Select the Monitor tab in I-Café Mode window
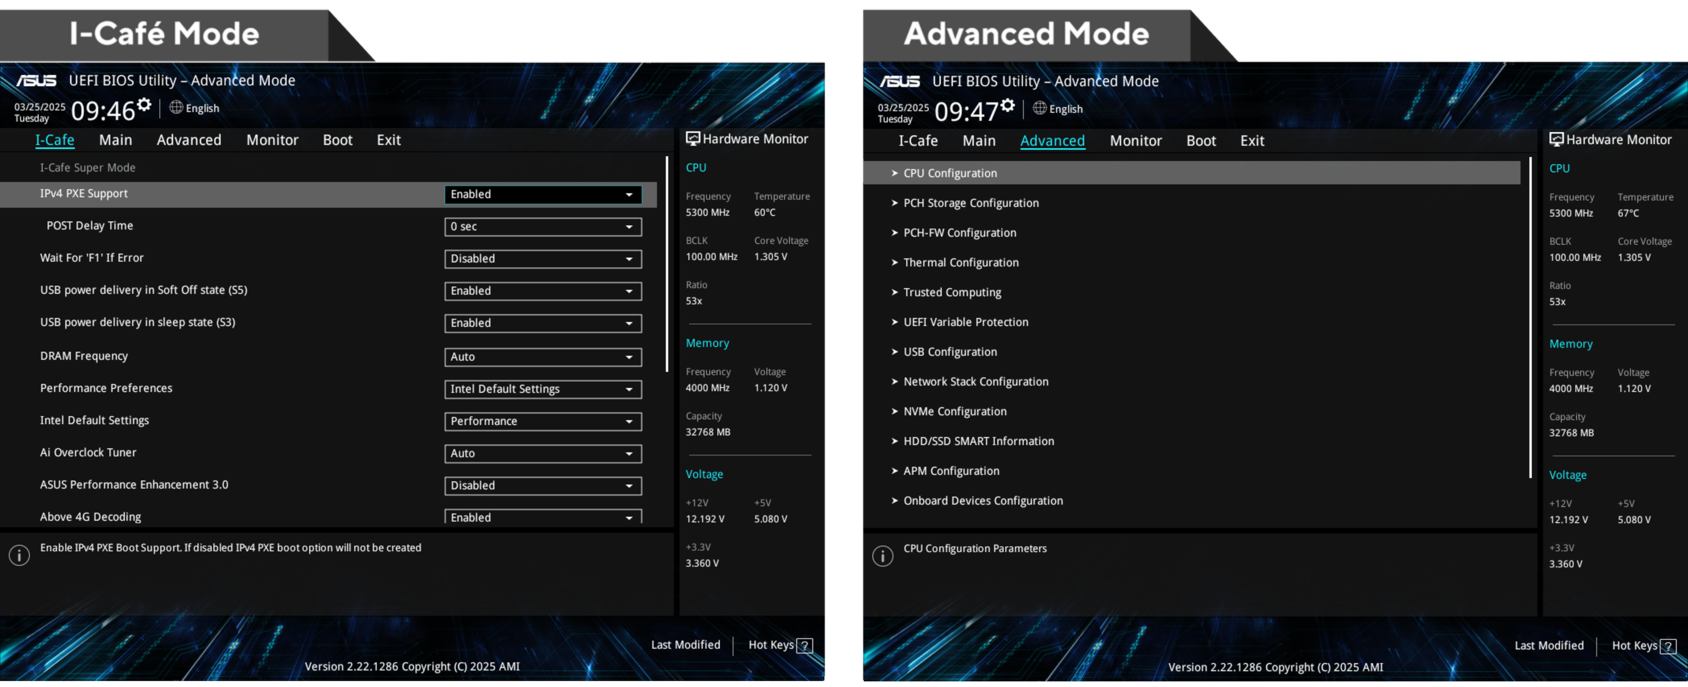 [272, 140]
